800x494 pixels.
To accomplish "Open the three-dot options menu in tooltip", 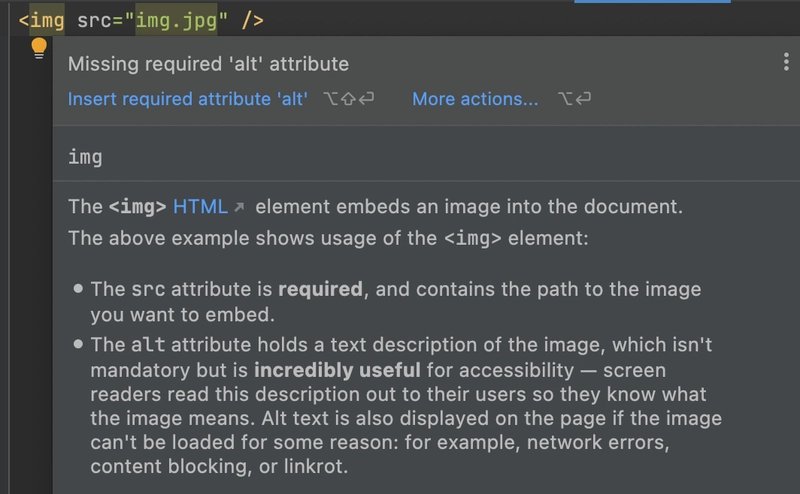I will click(x=786, y=62).
